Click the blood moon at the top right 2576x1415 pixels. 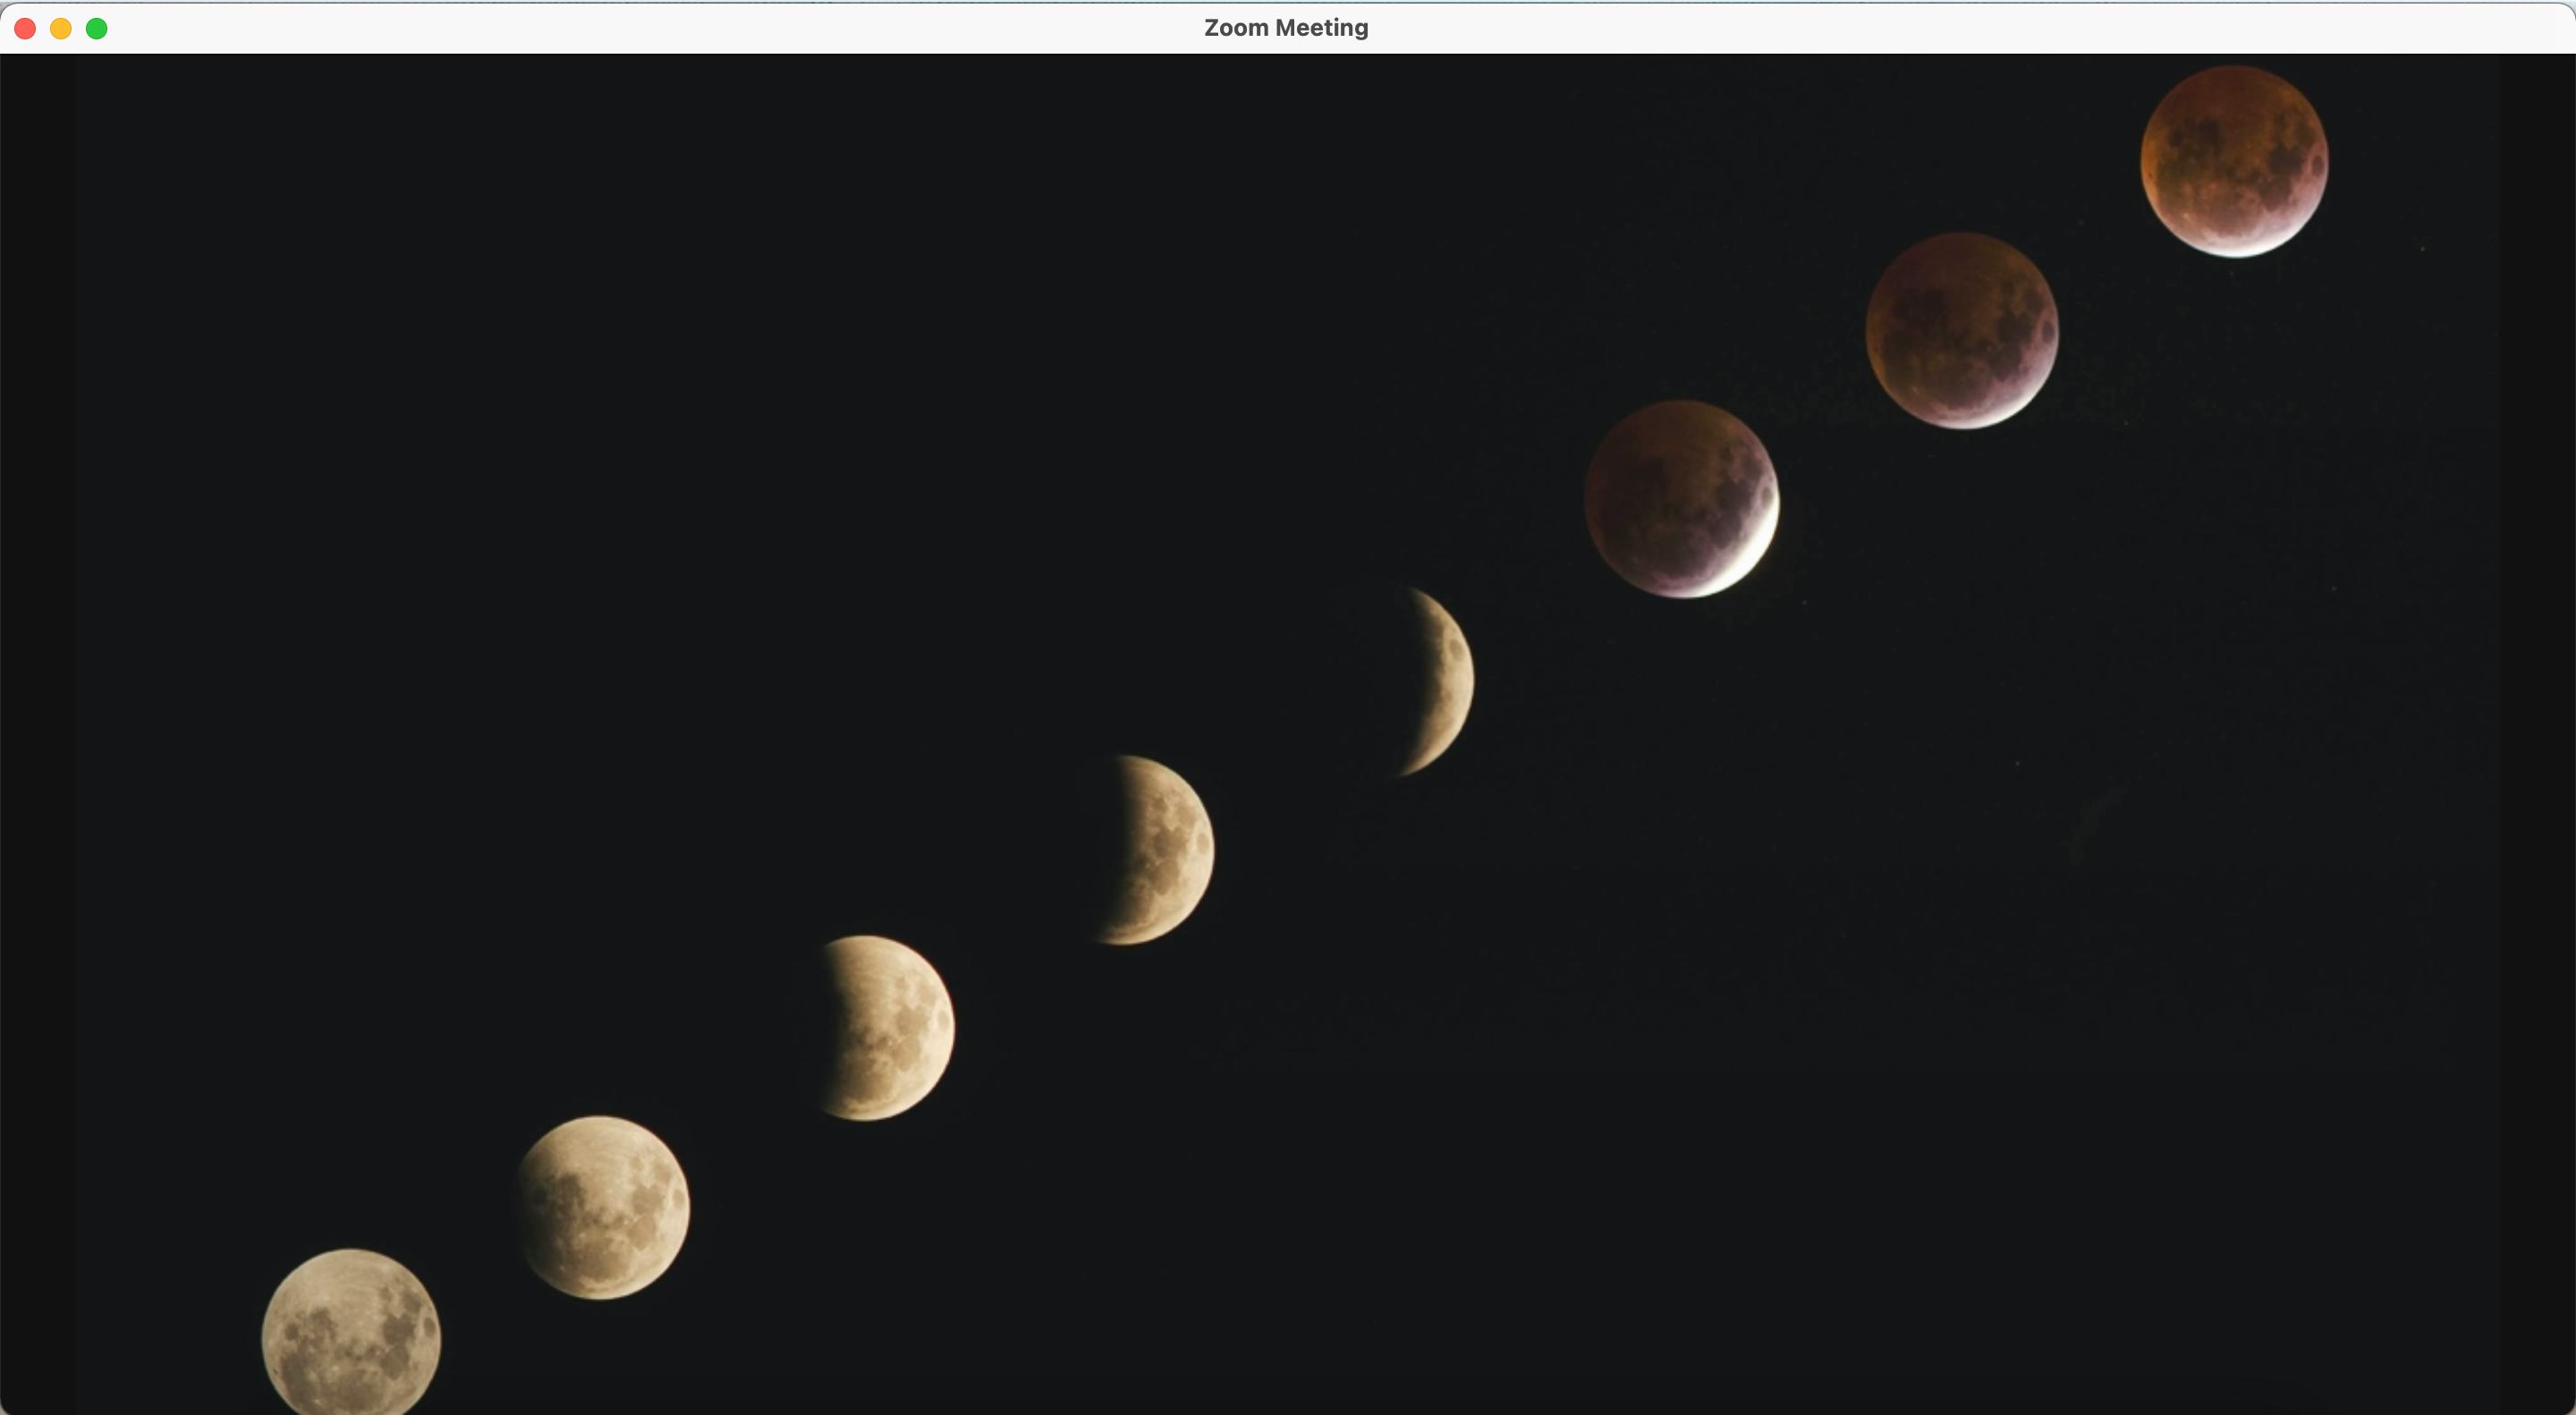click(x=2232, y=165)
